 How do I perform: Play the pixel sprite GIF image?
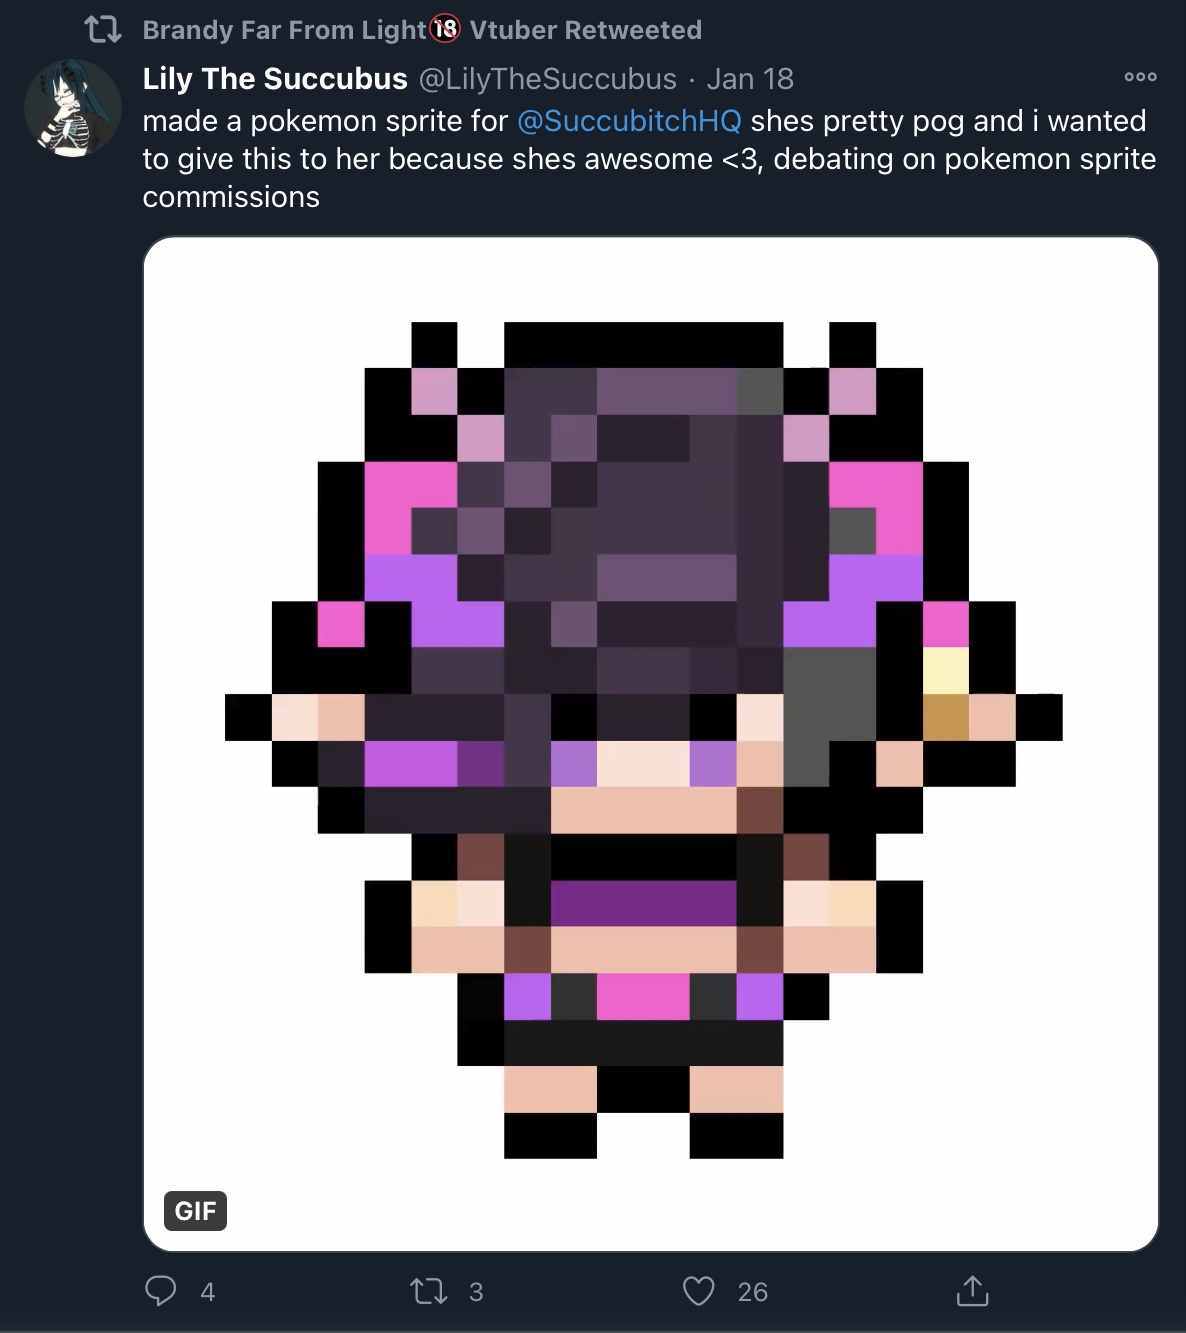651,744
